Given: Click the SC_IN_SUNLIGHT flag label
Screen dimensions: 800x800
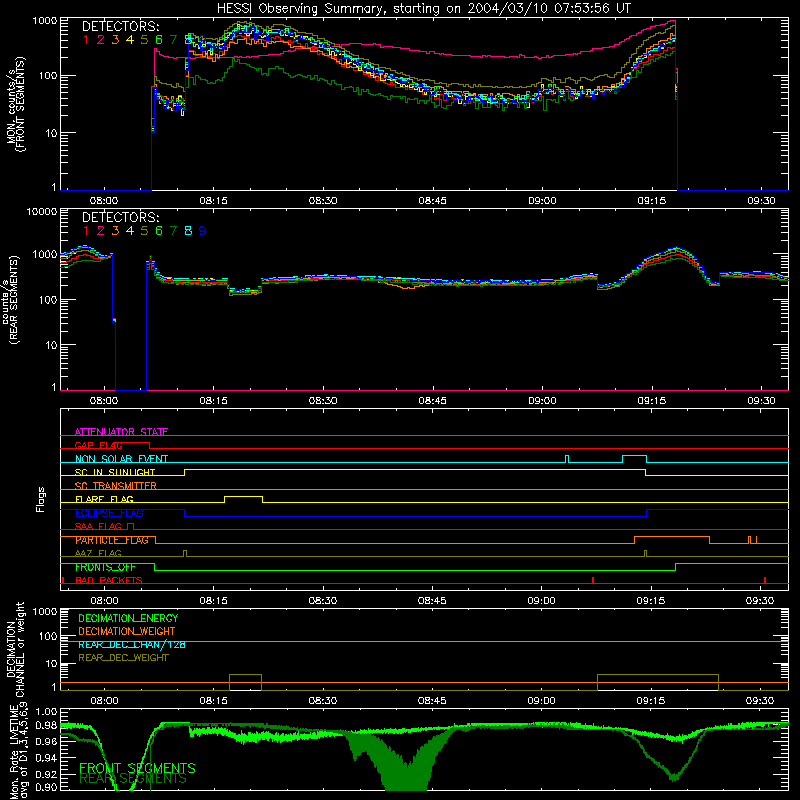Looking at the screenshot, I should [115, 472].
